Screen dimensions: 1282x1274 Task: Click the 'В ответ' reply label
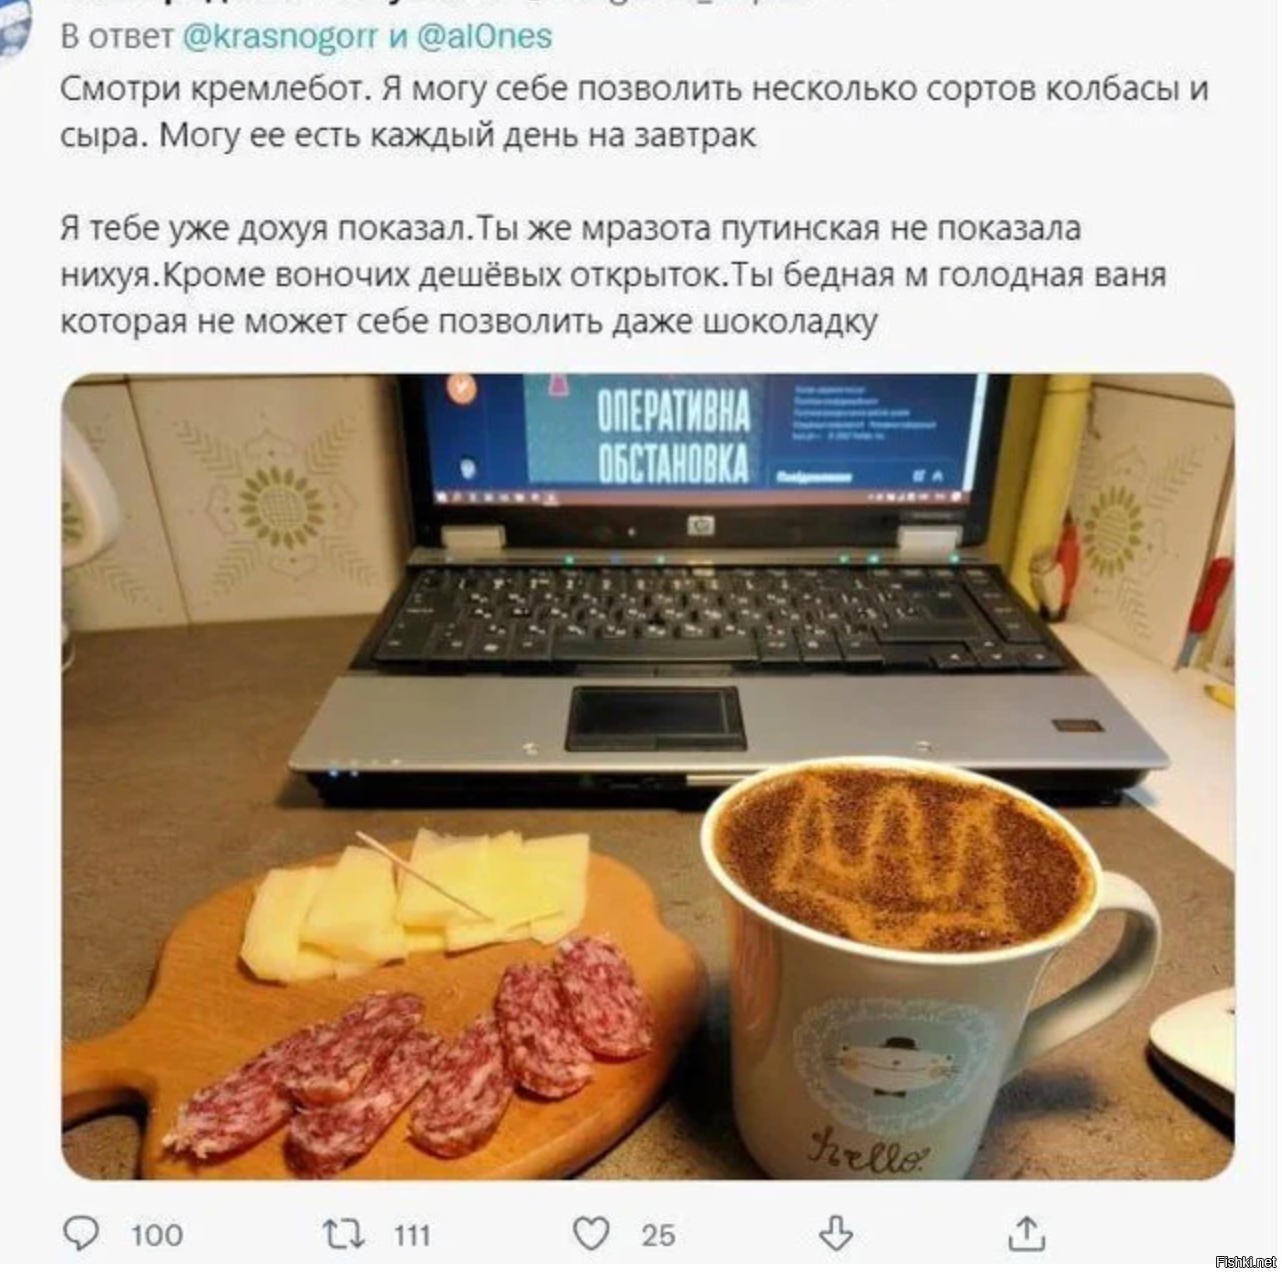tap(117, 37)
